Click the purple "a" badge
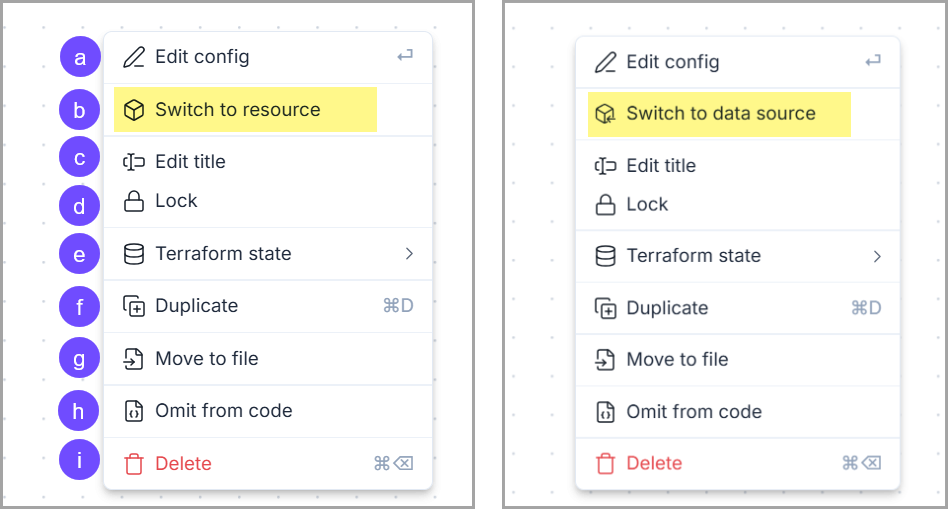The height and width of the screenshot is (509, 948). click(80, 57)
